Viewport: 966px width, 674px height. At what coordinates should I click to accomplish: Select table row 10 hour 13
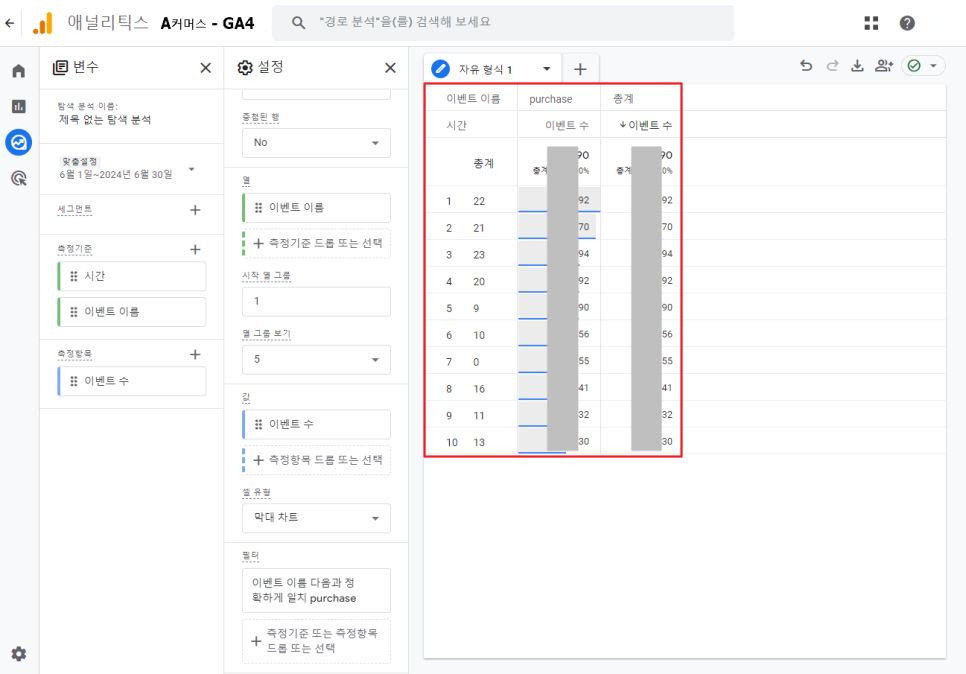point(553,442)
